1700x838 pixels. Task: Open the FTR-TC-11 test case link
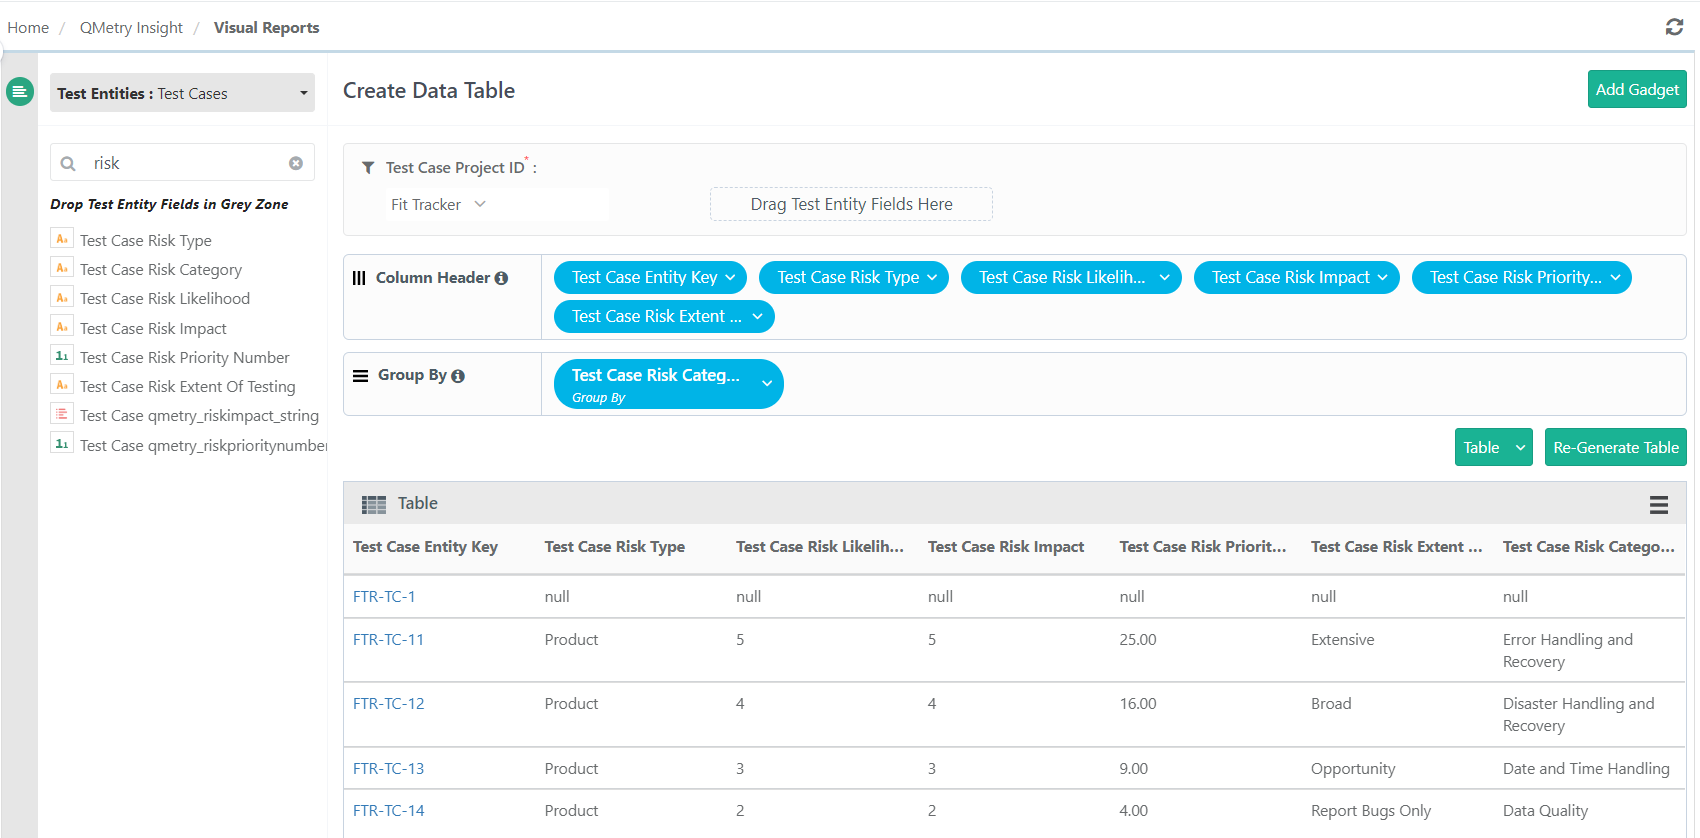tap(388, 640)
